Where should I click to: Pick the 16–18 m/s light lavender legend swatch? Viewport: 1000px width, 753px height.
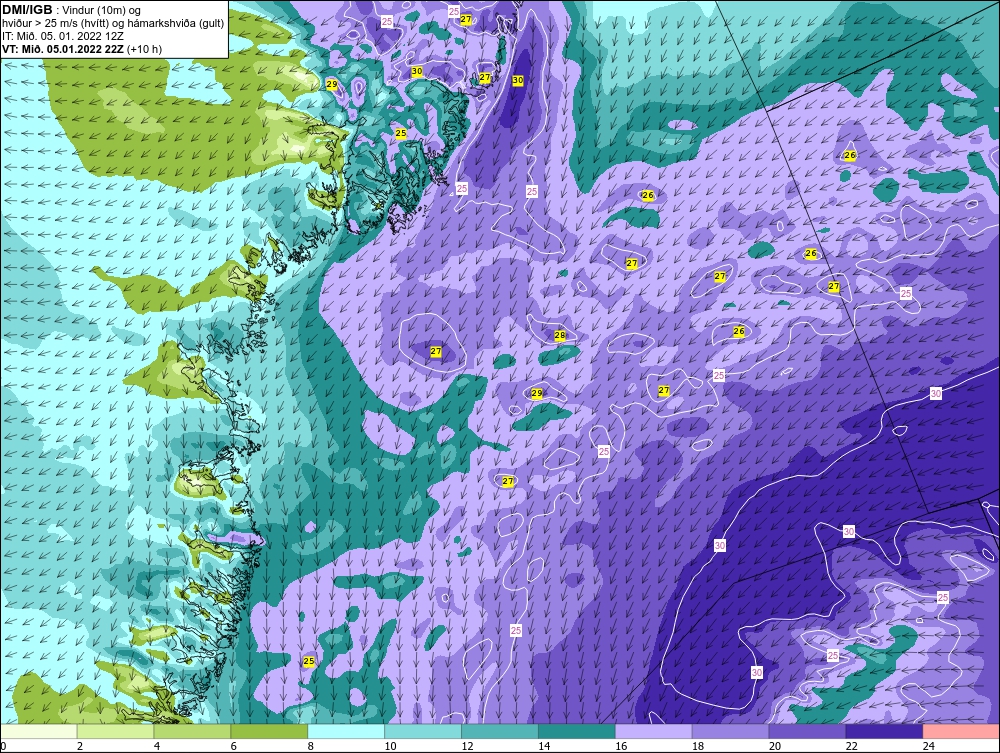(x=654, y=731)
